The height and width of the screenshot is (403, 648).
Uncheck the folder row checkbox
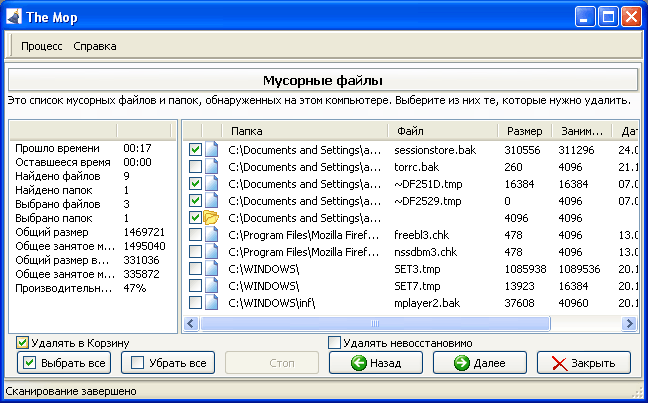pos(195,217)
